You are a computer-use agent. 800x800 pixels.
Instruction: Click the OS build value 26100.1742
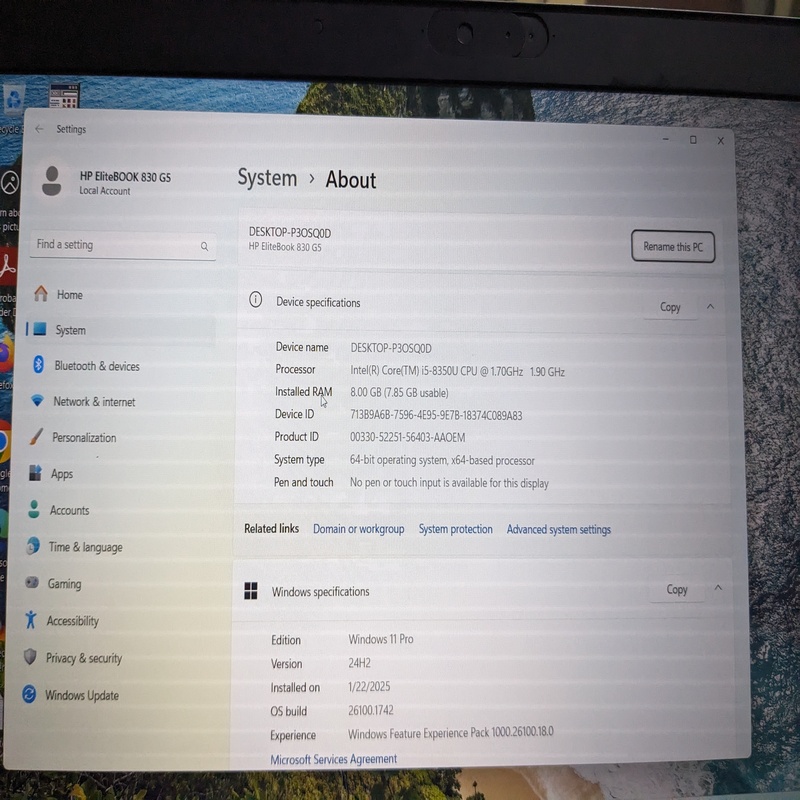371,710
